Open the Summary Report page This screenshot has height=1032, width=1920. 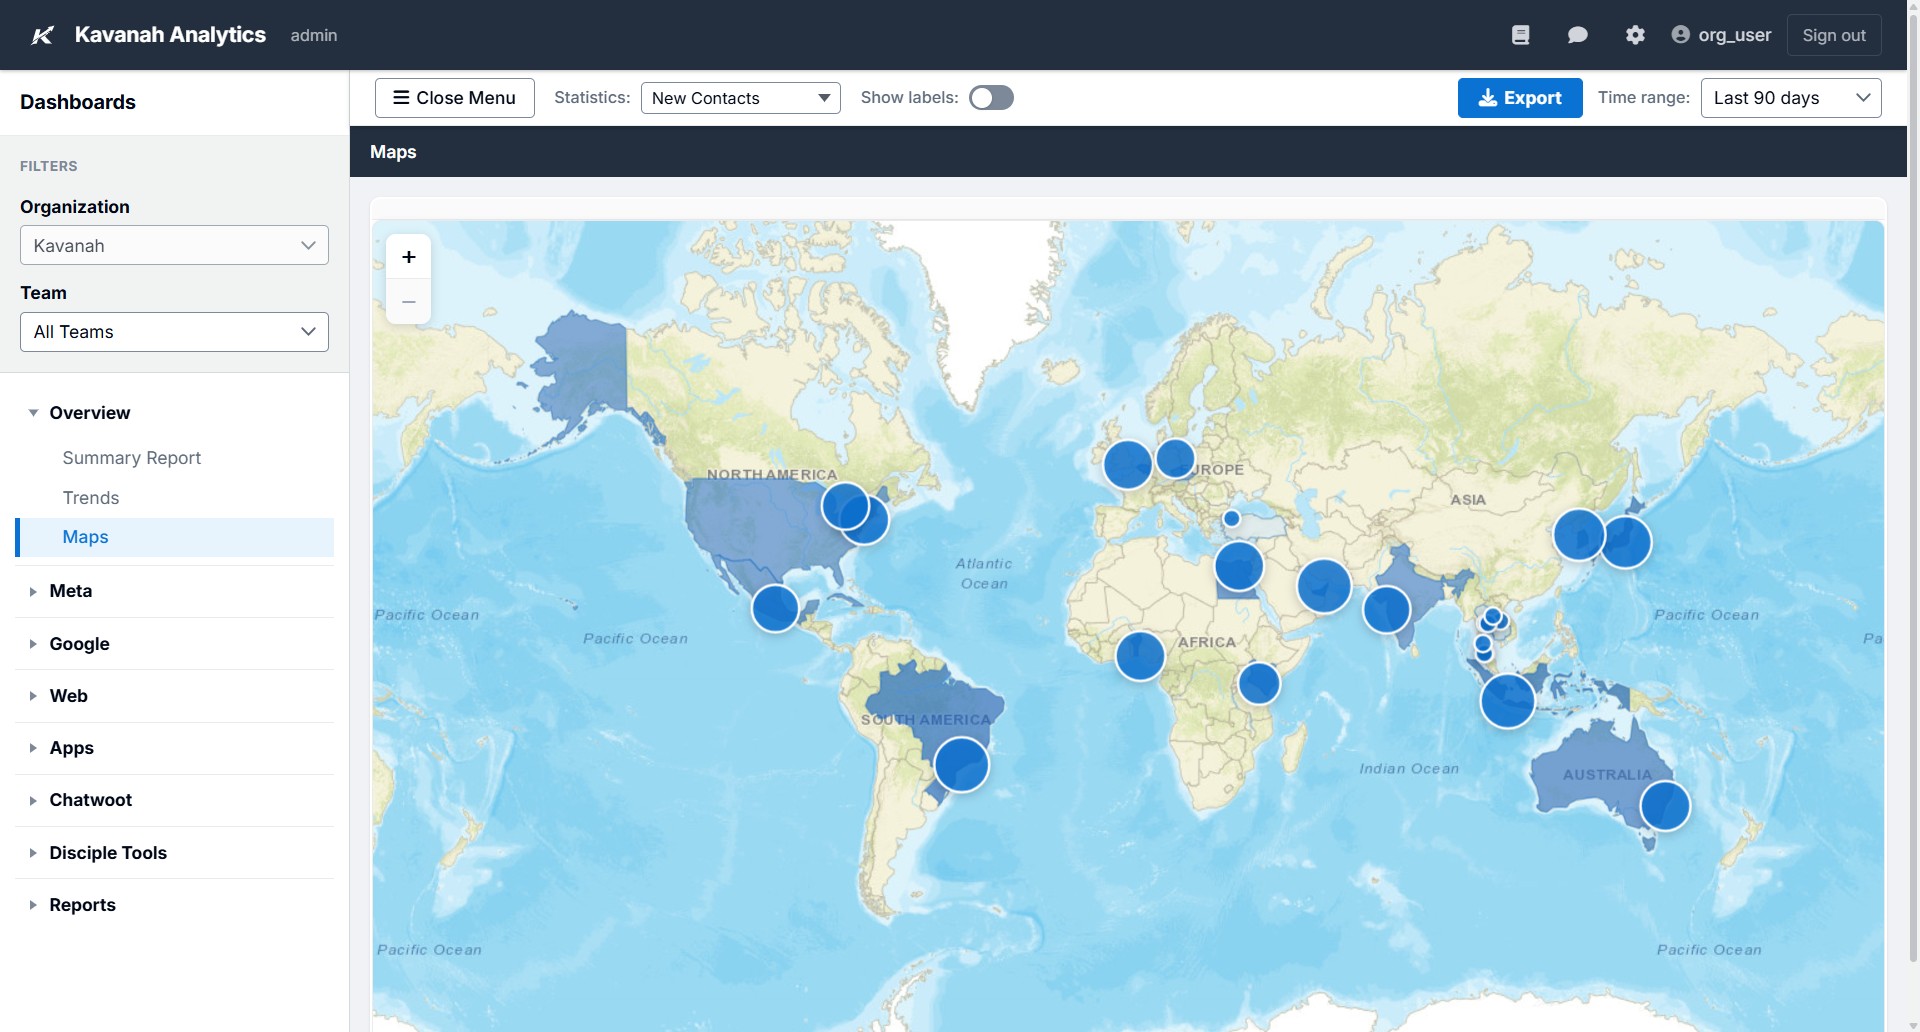132,458
